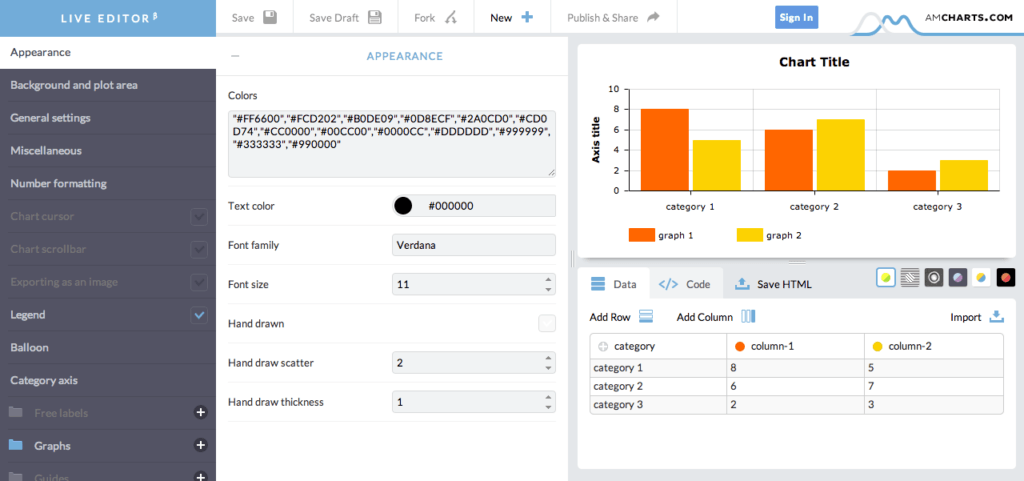Open Background and plot area section
Screen dimensions: 1024x481
108,85
